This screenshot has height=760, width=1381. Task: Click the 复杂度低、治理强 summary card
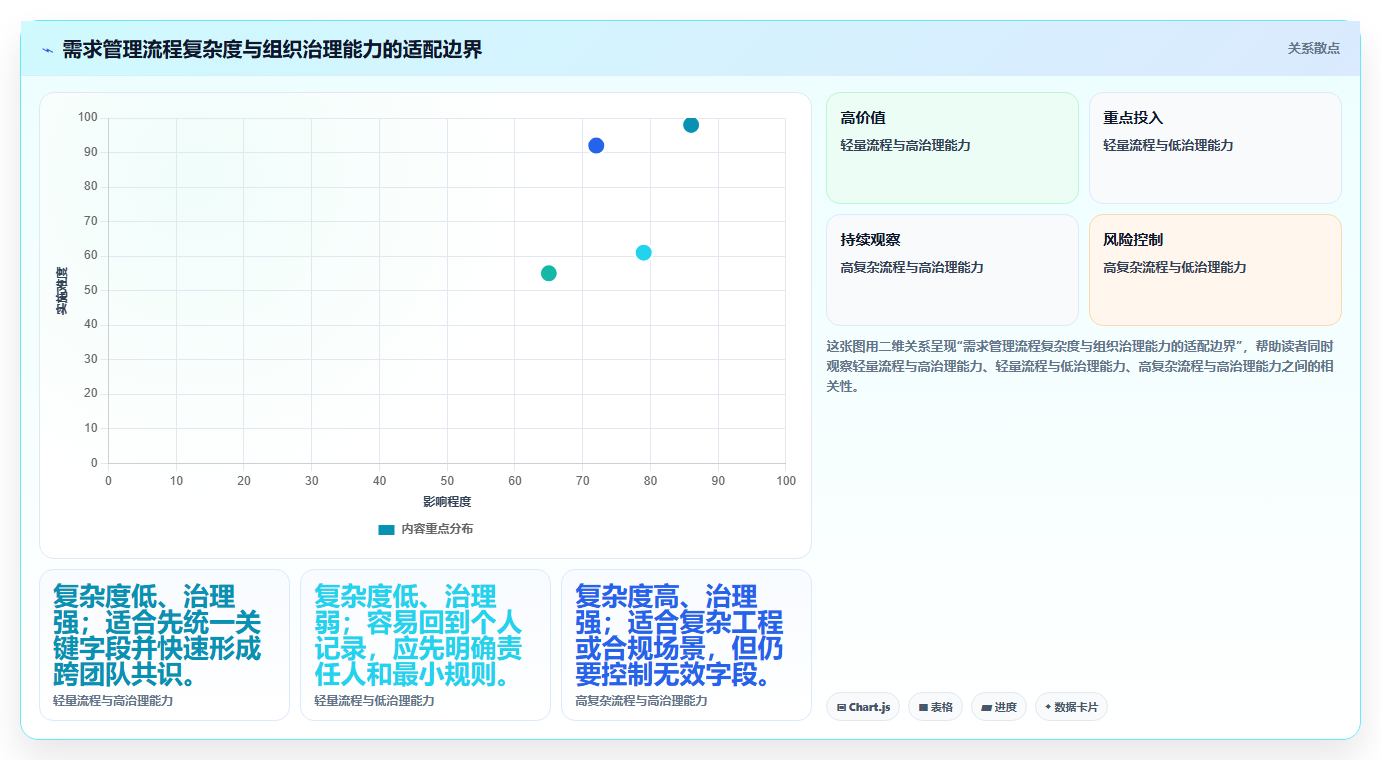point(164,645)
